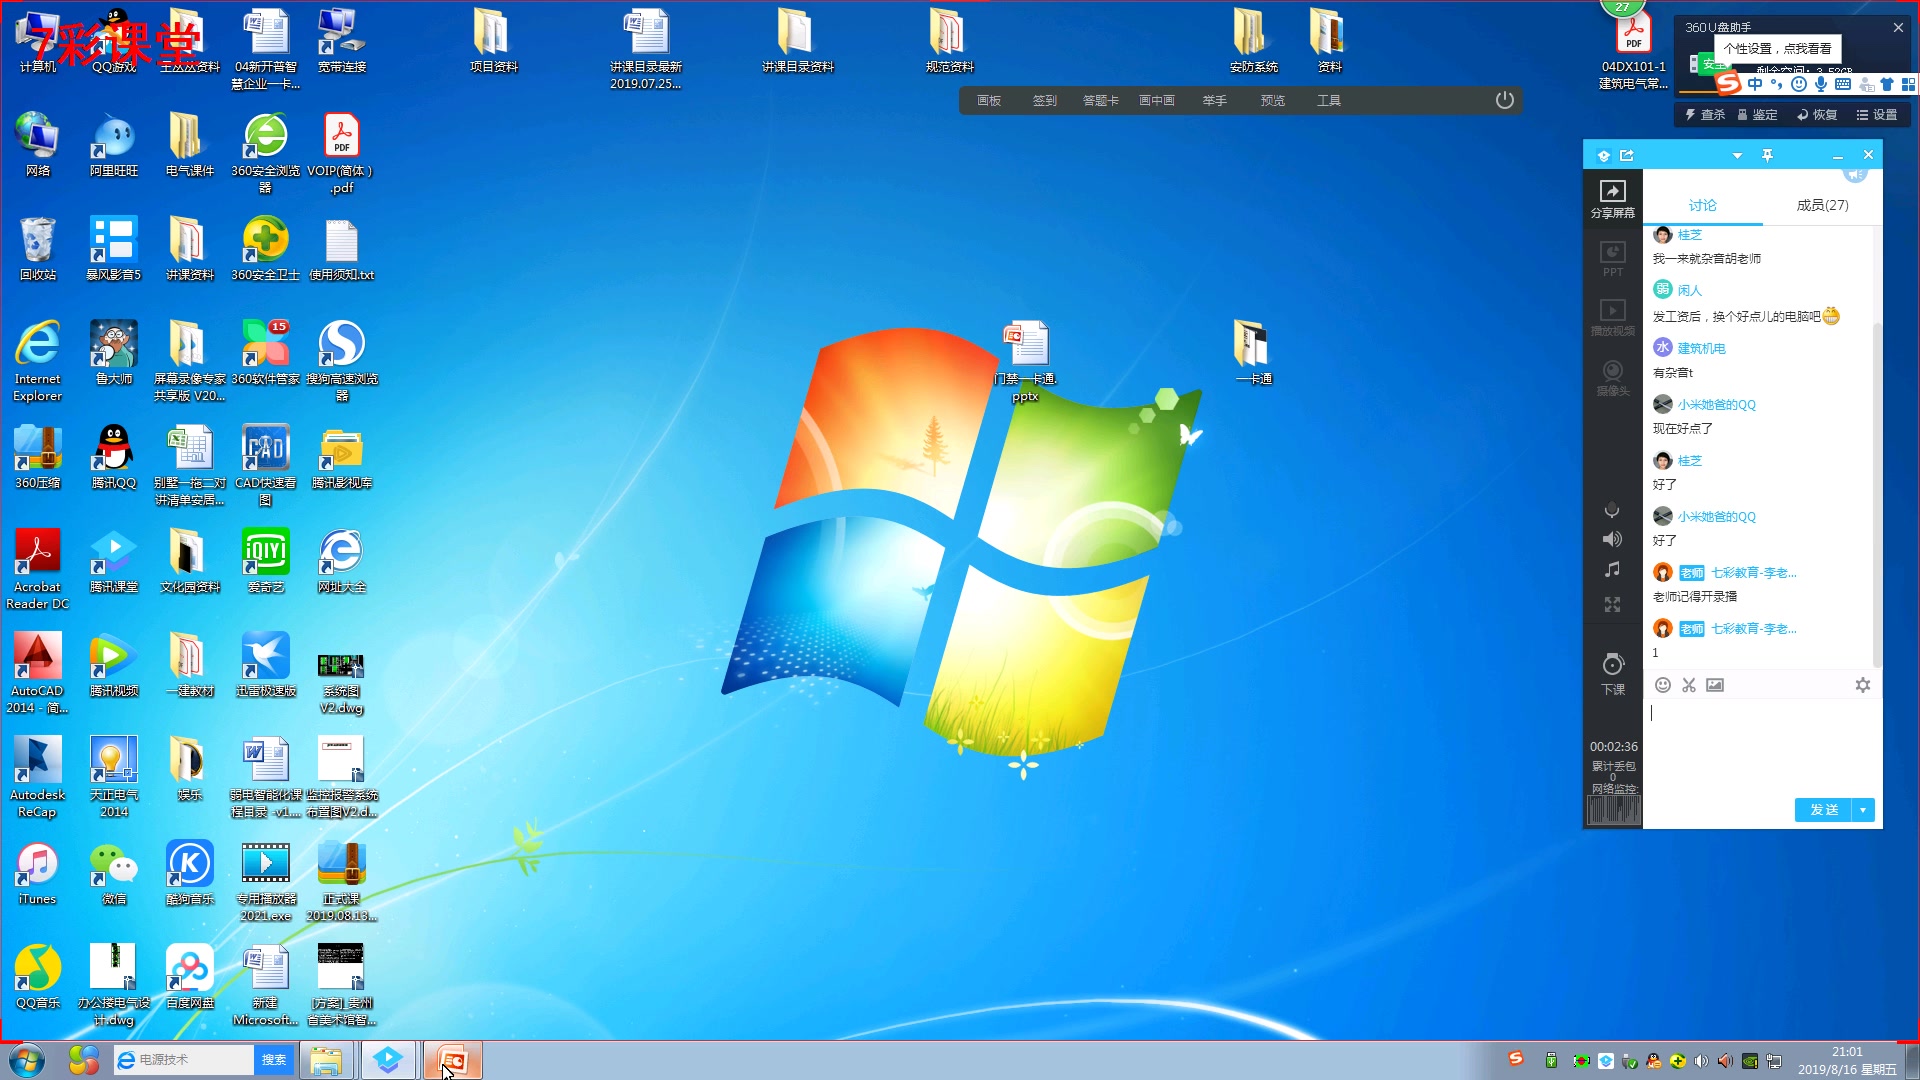The width and height of the screenshot is (1920, 1080).
Task: Open 答题卡 in the teaching toolbar
Action: (1100, 100)
